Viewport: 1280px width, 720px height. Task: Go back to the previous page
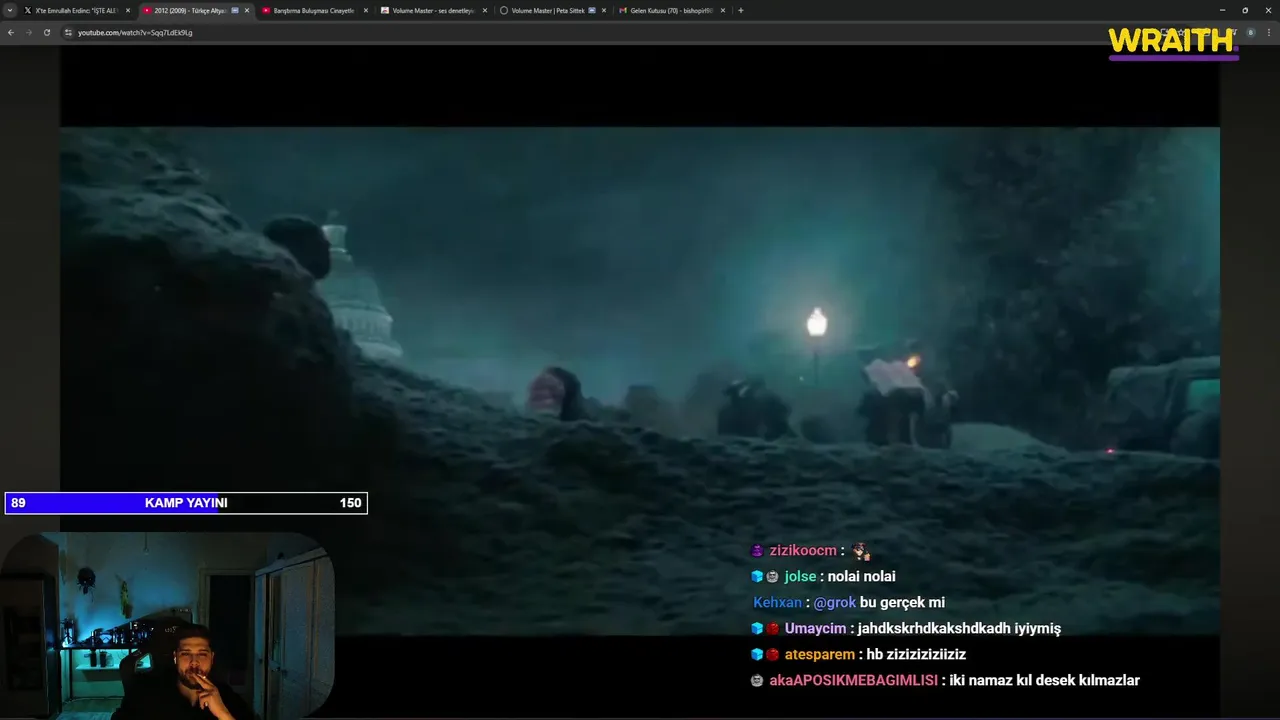click(x=11, y=32)
